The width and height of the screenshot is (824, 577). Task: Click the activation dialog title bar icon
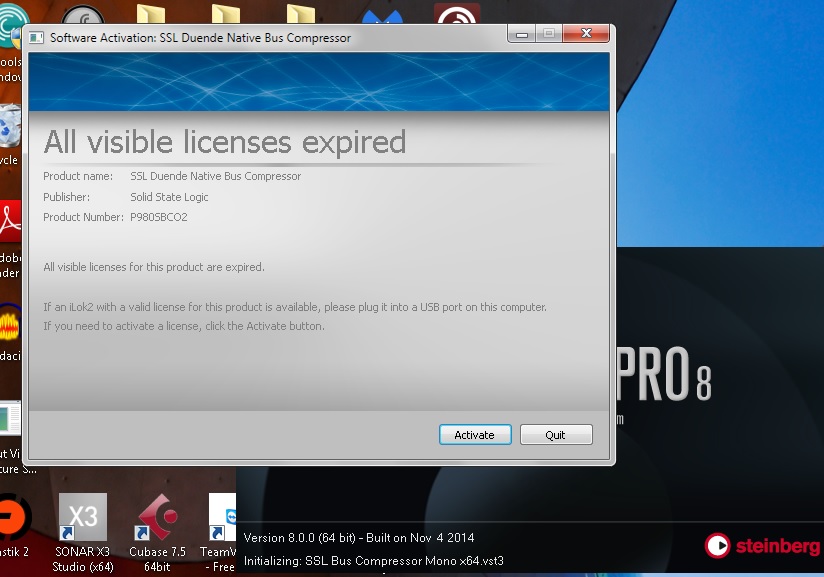click(x=36, y=37)
